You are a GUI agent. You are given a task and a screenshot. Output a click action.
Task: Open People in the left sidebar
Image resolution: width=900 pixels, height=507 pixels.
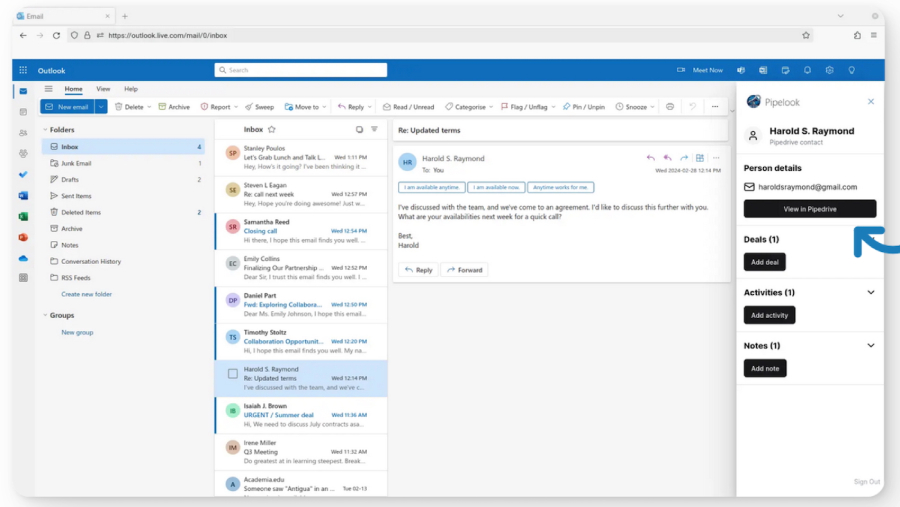pos(23,133)
